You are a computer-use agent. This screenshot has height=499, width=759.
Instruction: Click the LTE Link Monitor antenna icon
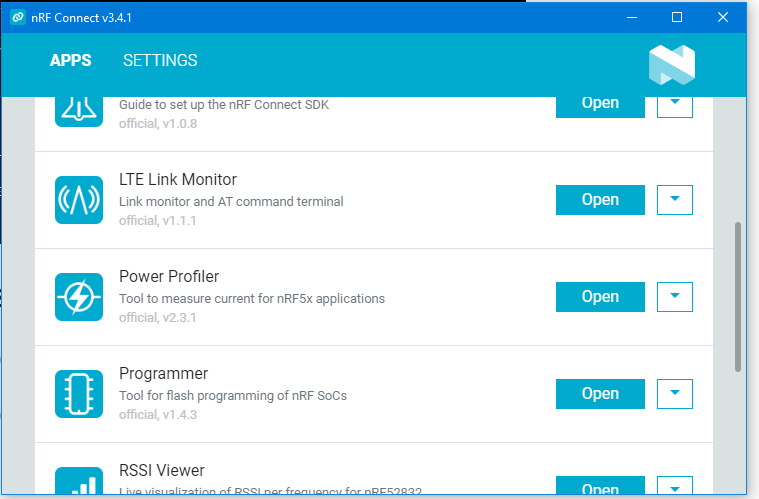pos(79,200)
